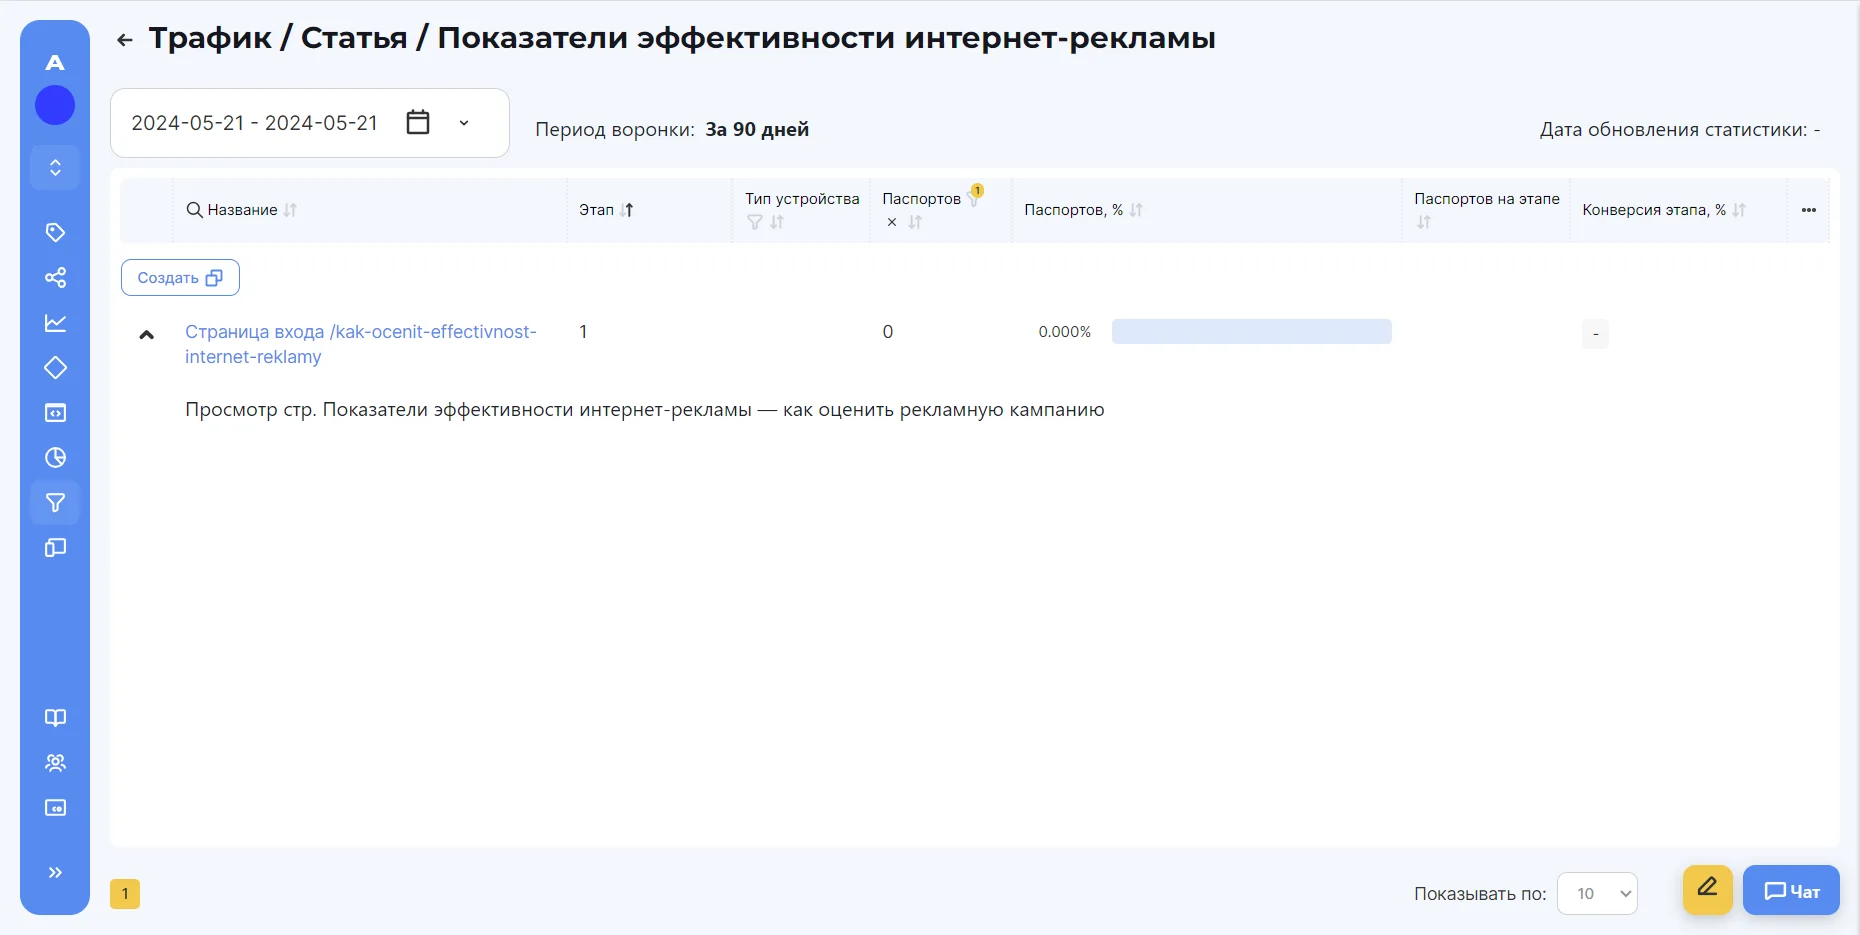Open the users group icon in the sidebar
Screen dimensions: 1860x935
click(x=55, y=762)
